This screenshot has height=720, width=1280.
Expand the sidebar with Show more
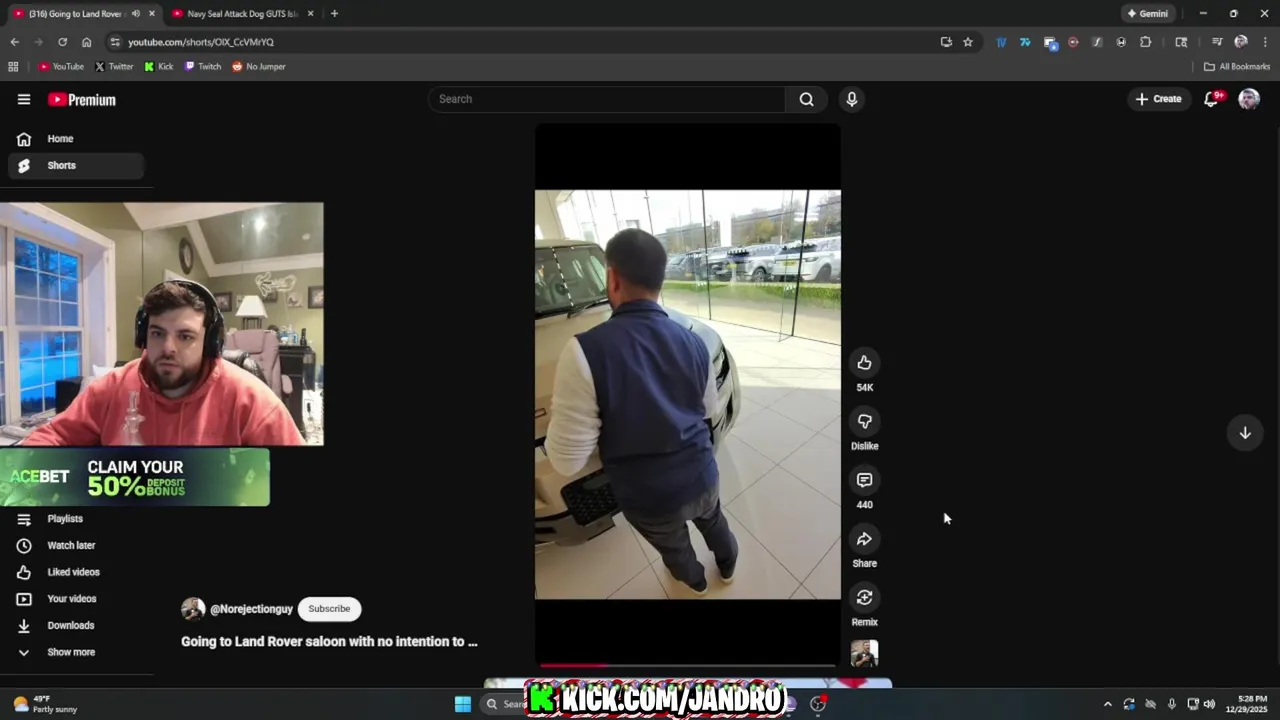coord(70,652)
